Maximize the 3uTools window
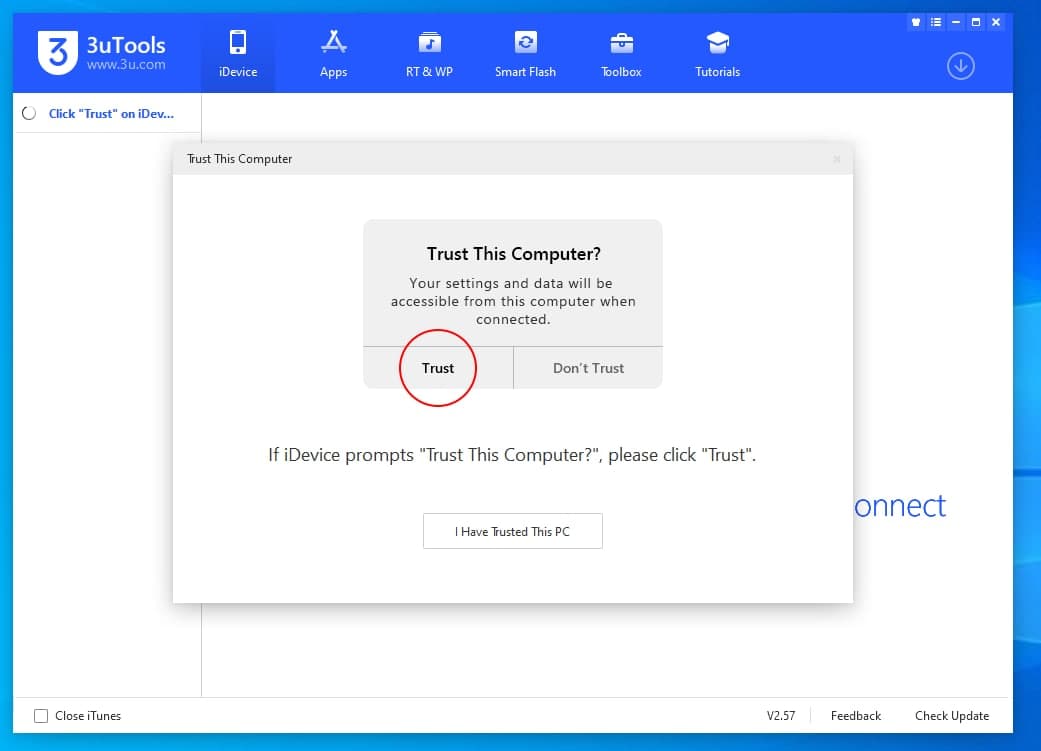The image size is (1041, 751). [x=976, y=22]
